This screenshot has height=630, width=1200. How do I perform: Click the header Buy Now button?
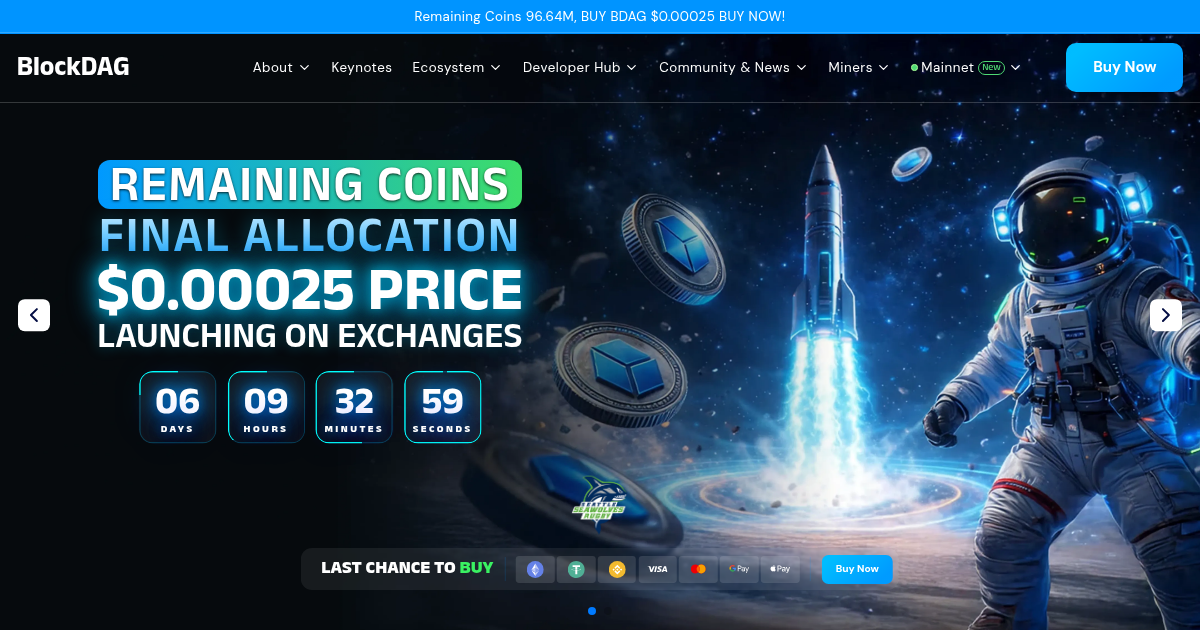tap(1124, 67)
